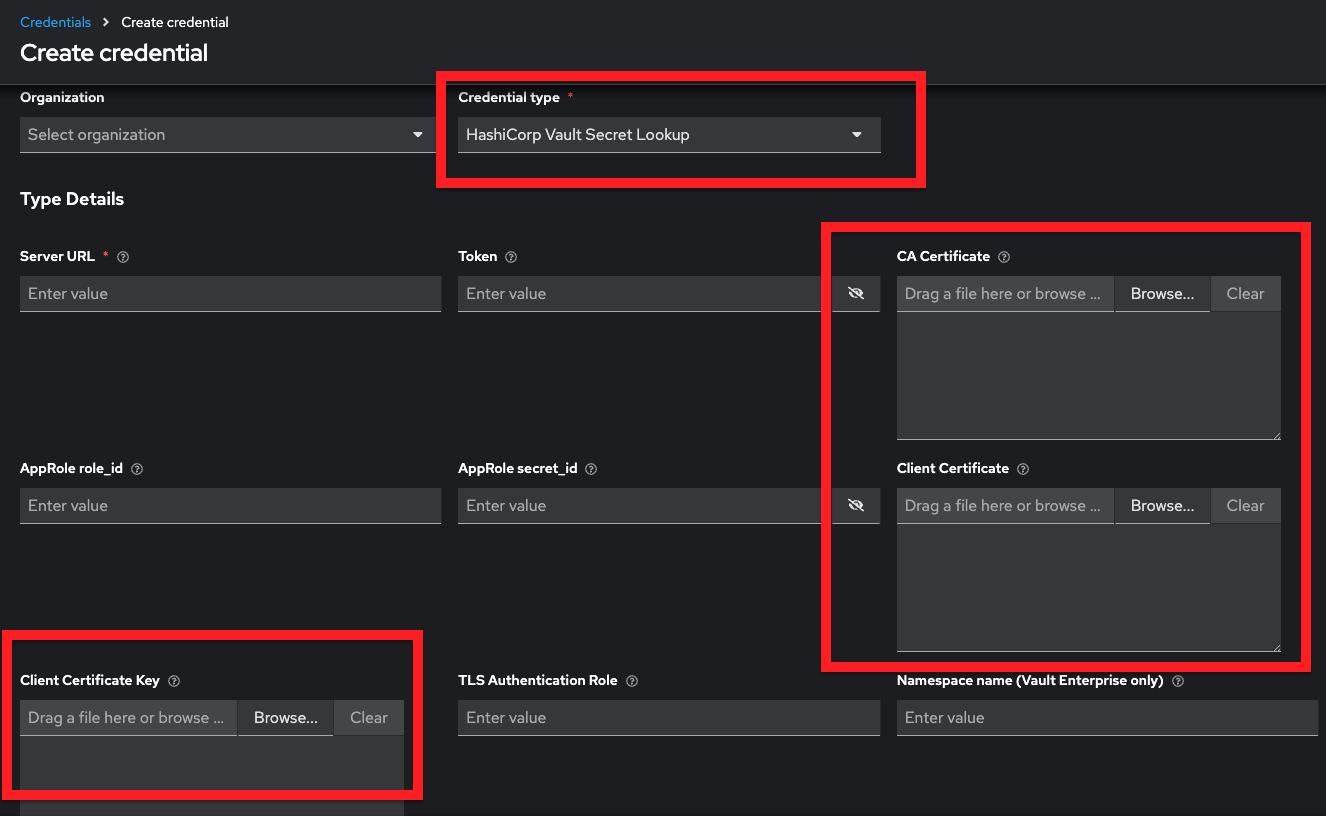Go to the Credentials breadcrumb link
1326x816 pixels.
click(55, 22)
